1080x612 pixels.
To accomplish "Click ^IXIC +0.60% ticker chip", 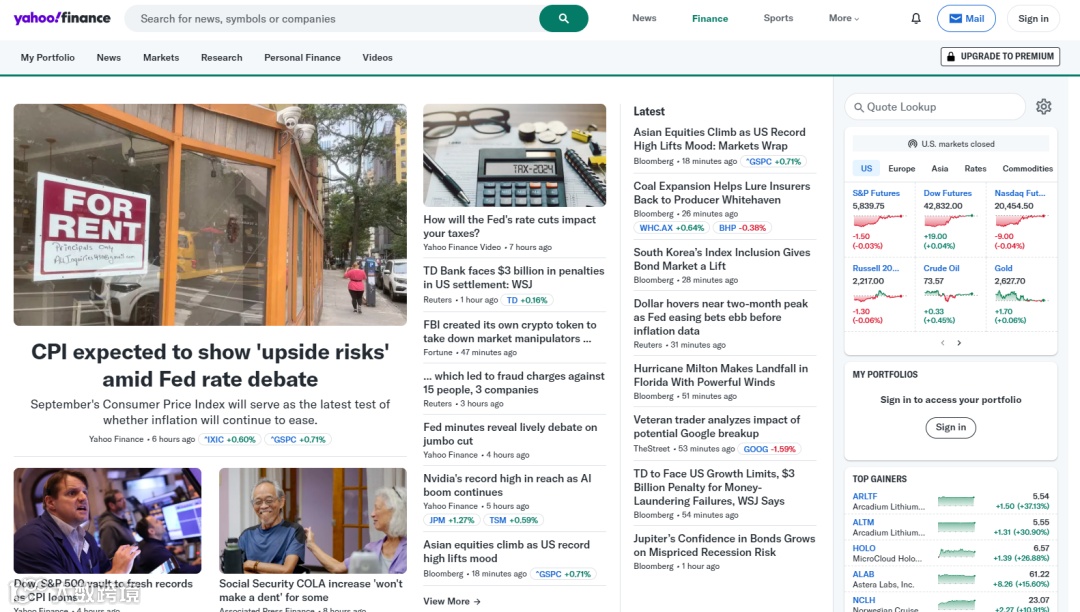I will coord(230,439).
